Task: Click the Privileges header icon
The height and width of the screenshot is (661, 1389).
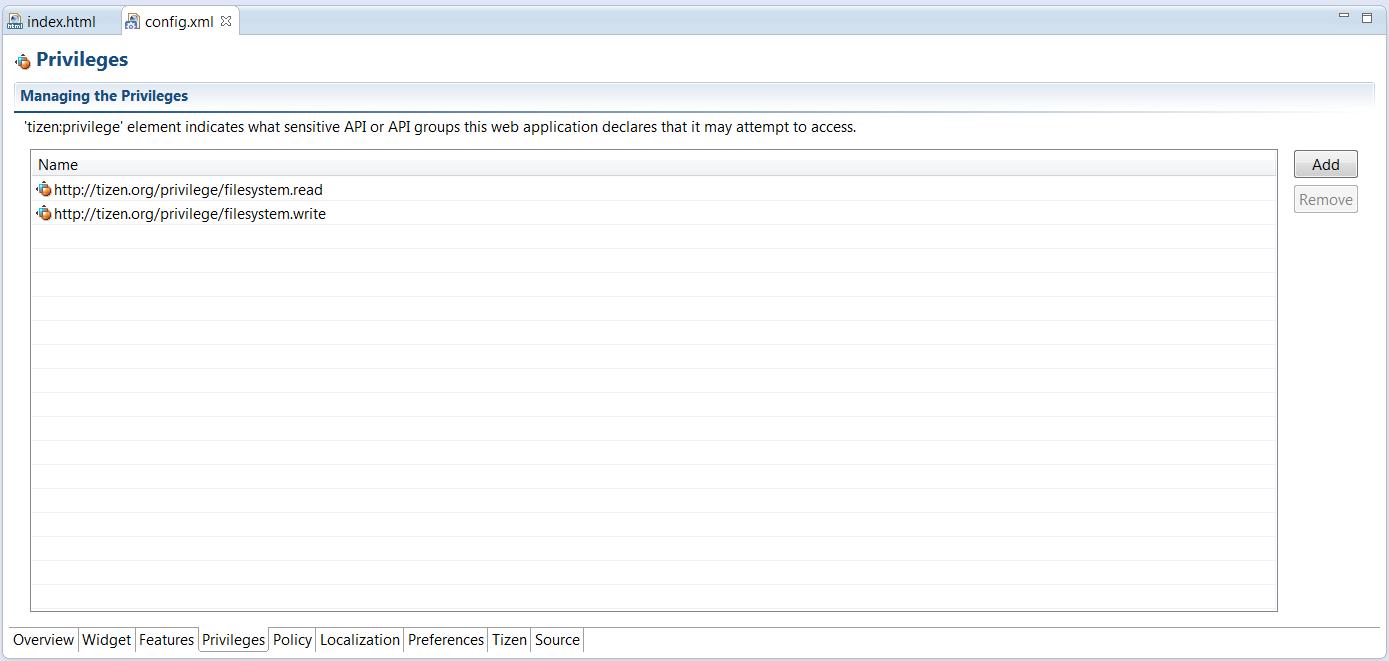Action: pyautogui.click(x=23, y=61)
